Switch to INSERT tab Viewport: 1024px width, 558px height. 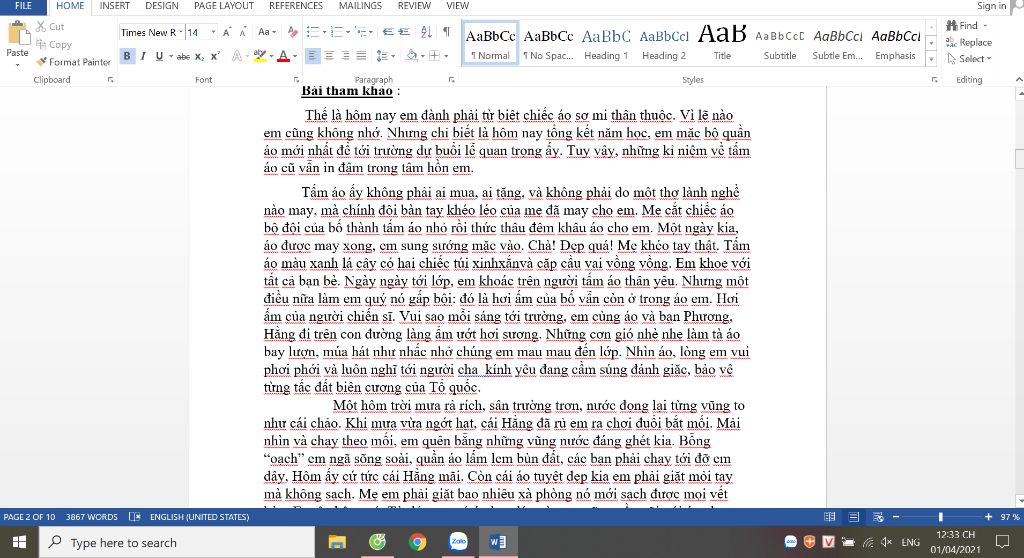point(114,6)
